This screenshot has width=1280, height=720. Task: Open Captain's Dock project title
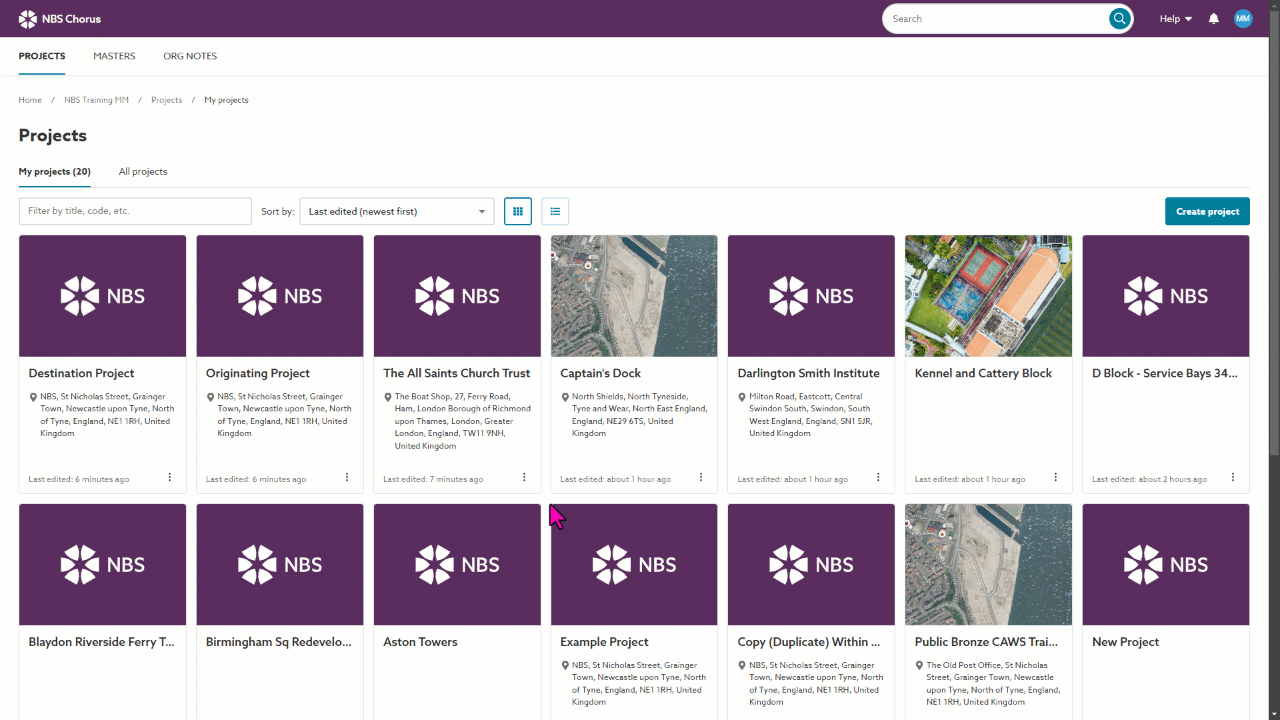click(x=600, y=373)
